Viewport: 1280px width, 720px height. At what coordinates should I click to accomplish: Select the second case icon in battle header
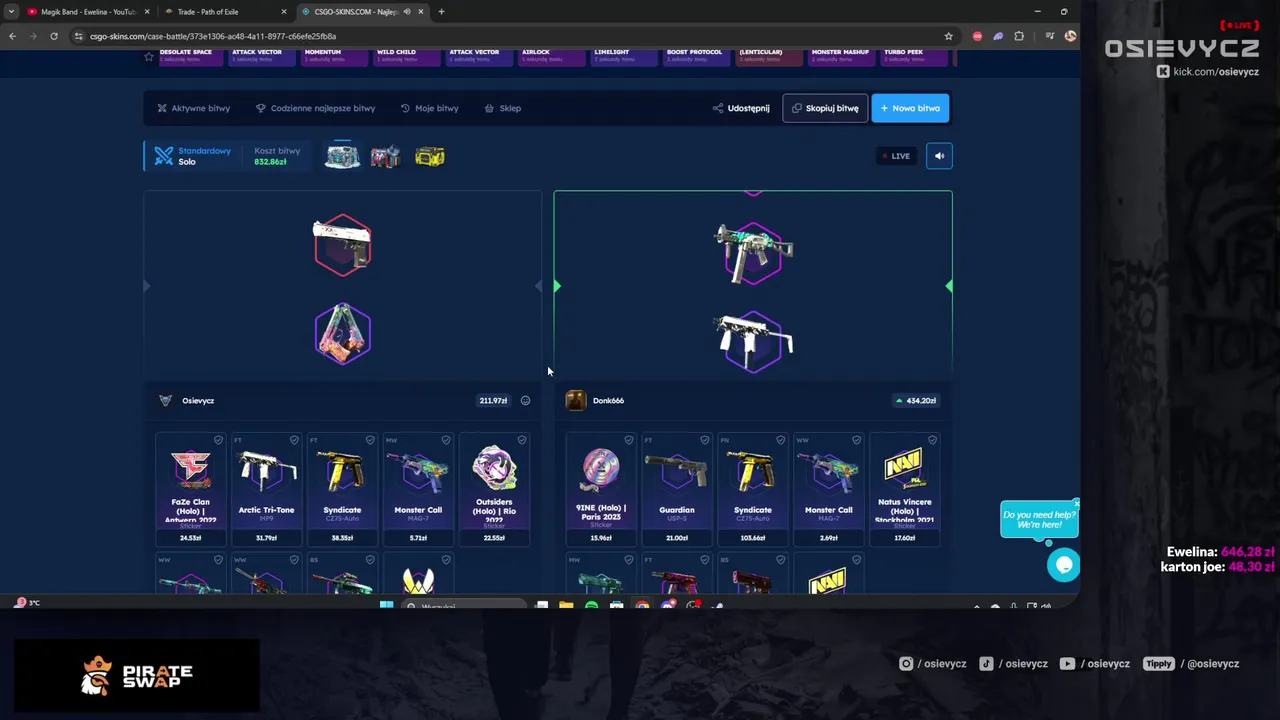coord(385,156)
